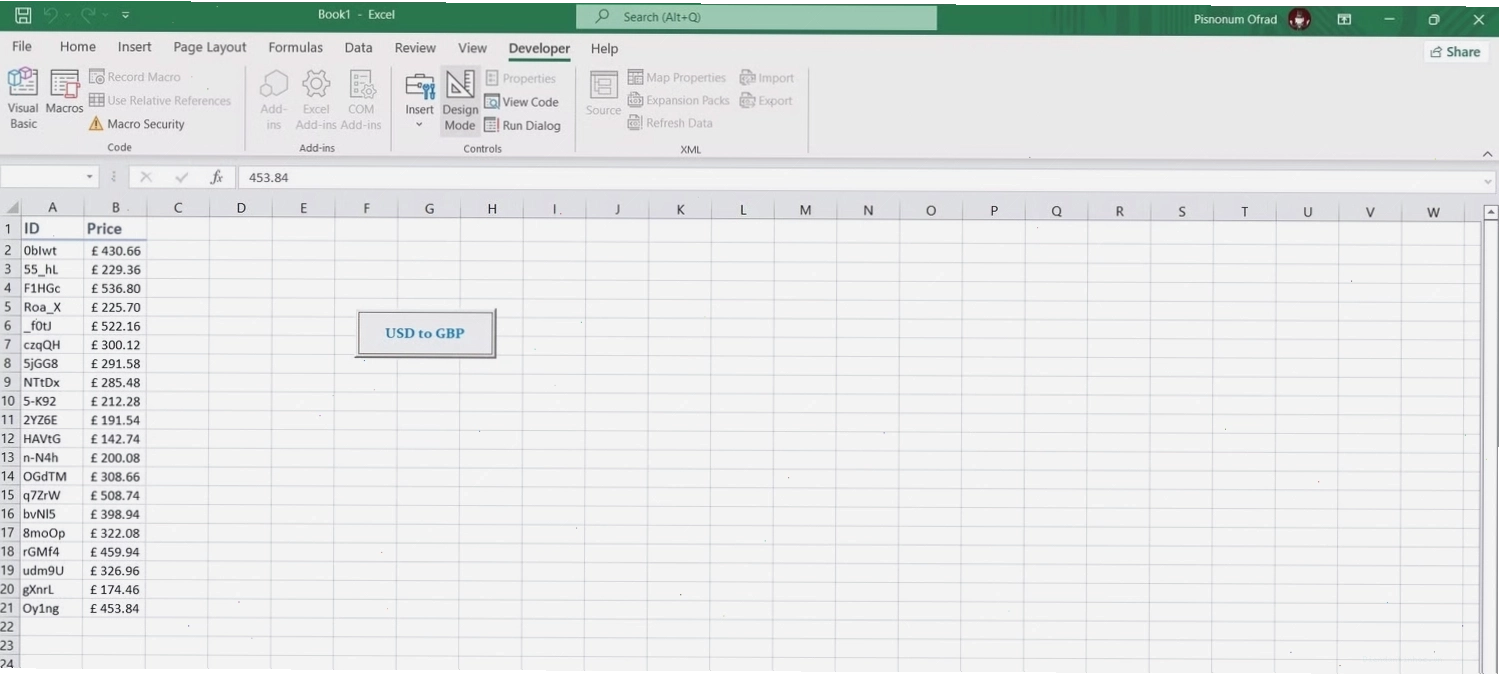The width and height of the screenshot is (1499, 676).
Task: Click the Redo arrow
Action: pyautogui.click(x=88, y=16)
